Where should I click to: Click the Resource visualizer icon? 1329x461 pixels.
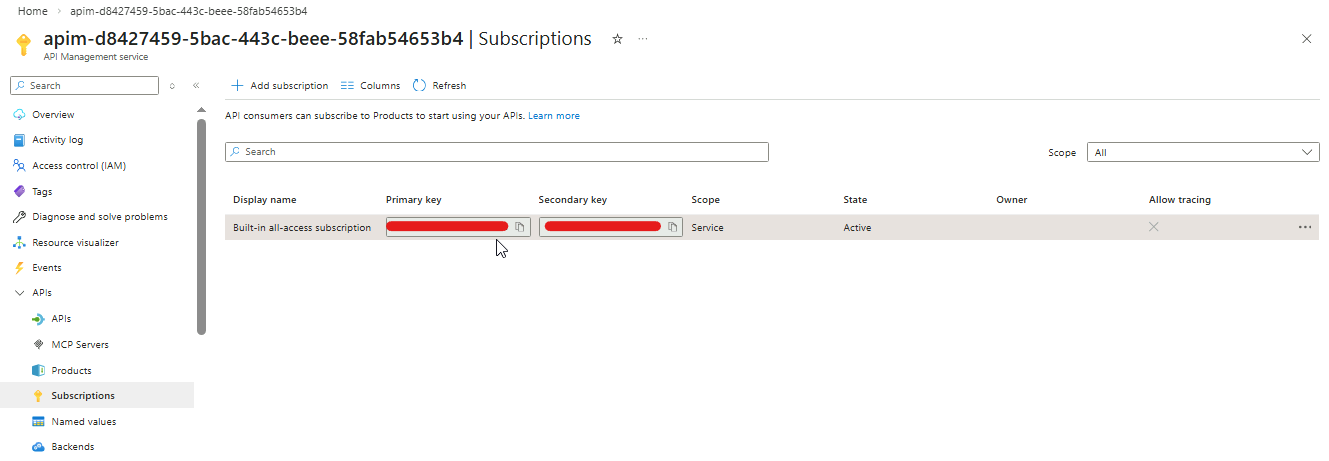19,242
